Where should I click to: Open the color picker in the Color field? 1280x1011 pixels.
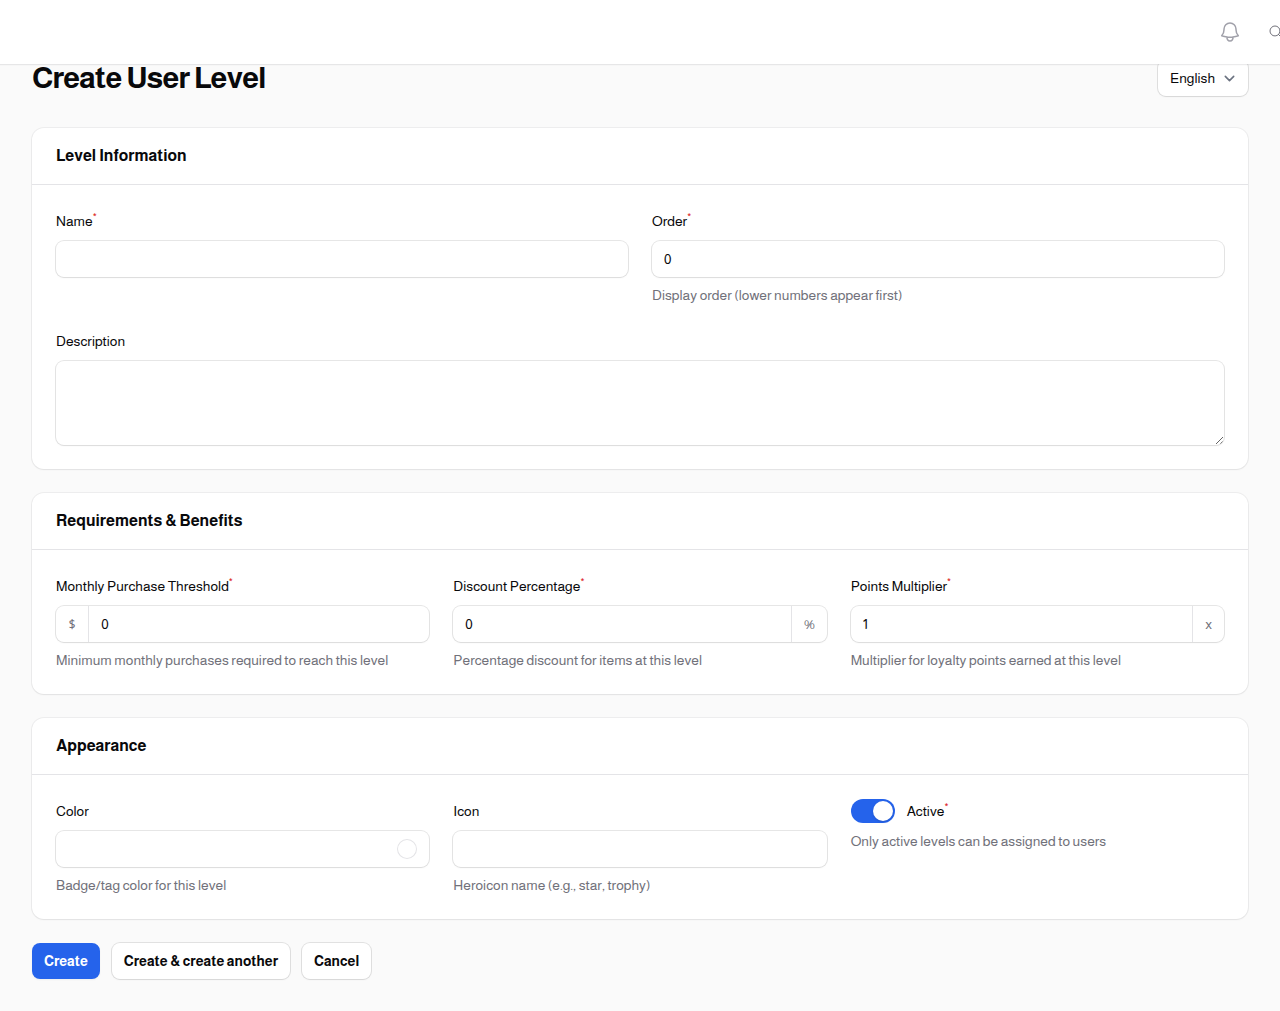click(x=407, y=848)
